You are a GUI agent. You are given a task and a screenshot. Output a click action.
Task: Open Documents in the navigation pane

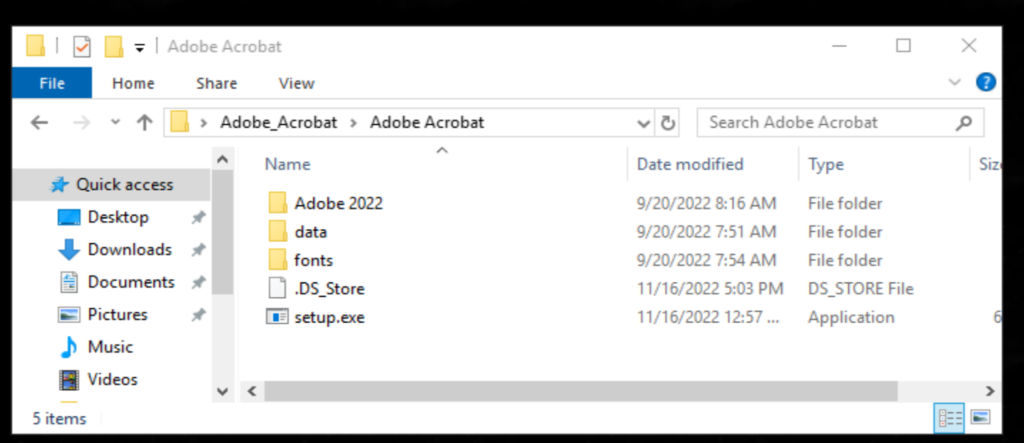(131, 282)
